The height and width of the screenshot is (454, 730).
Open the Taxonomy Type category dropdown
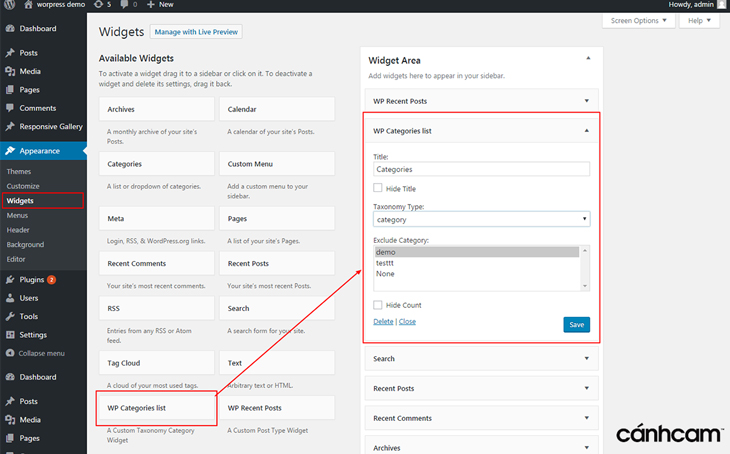tap(481, 219)
